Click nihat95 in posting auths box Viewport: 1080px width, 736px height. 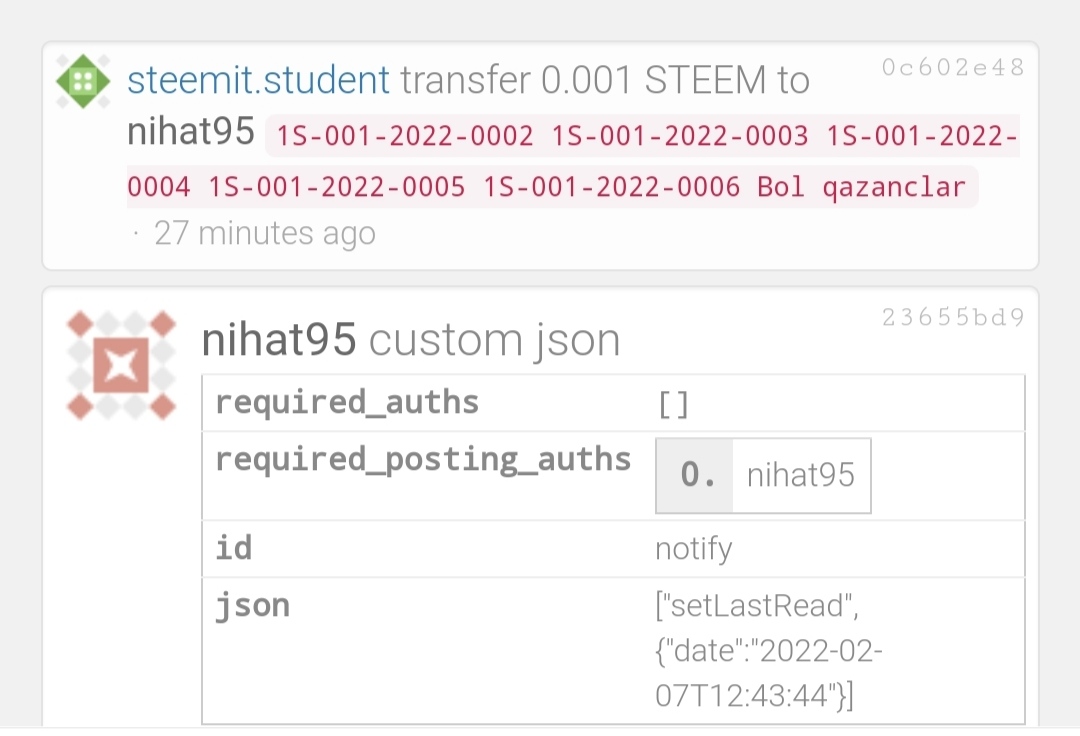pyautogui.click(x=800, y=475)
